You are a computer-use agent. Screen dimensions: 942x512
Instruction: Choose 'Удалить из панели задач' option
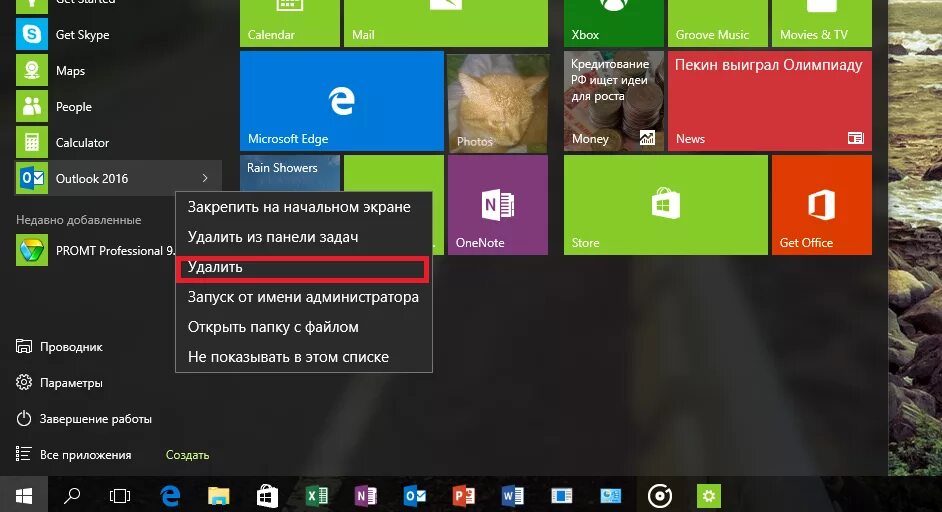303,237
